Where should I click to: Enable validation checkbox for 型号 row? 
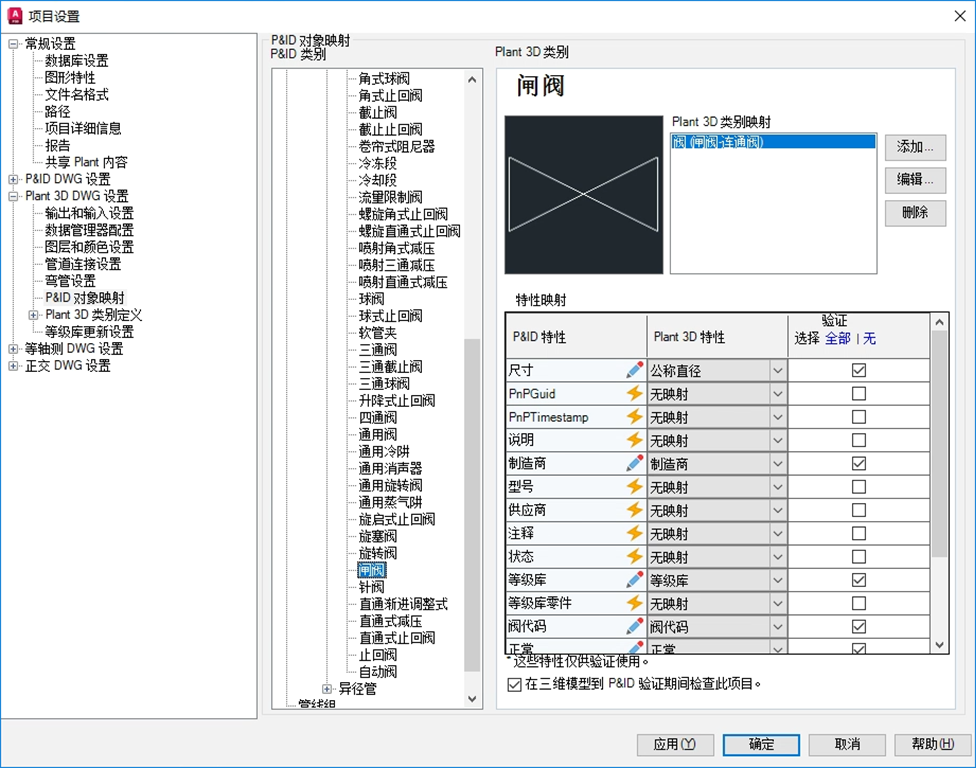click(858, 487)
